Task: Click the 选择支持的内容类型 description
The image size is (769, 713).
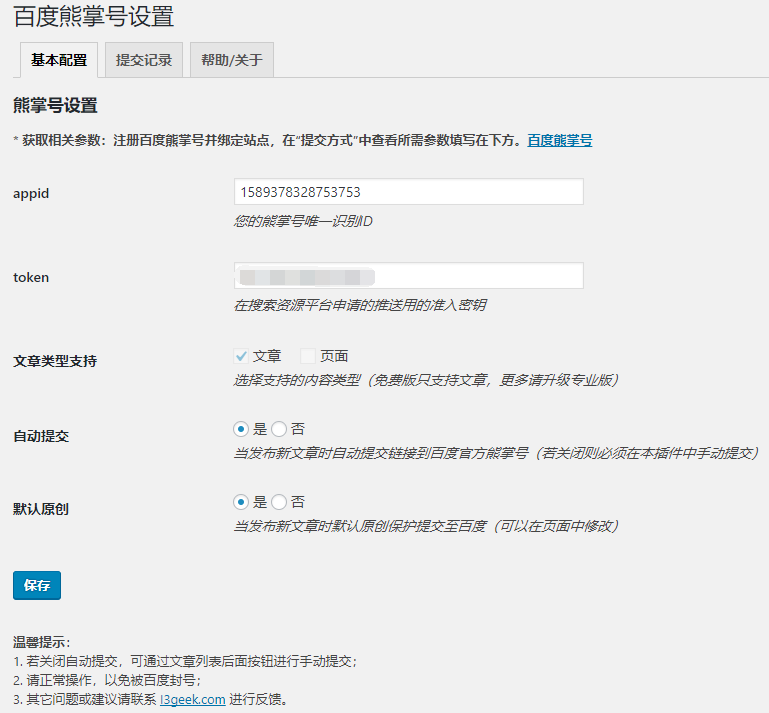Action: pos(426,380)
